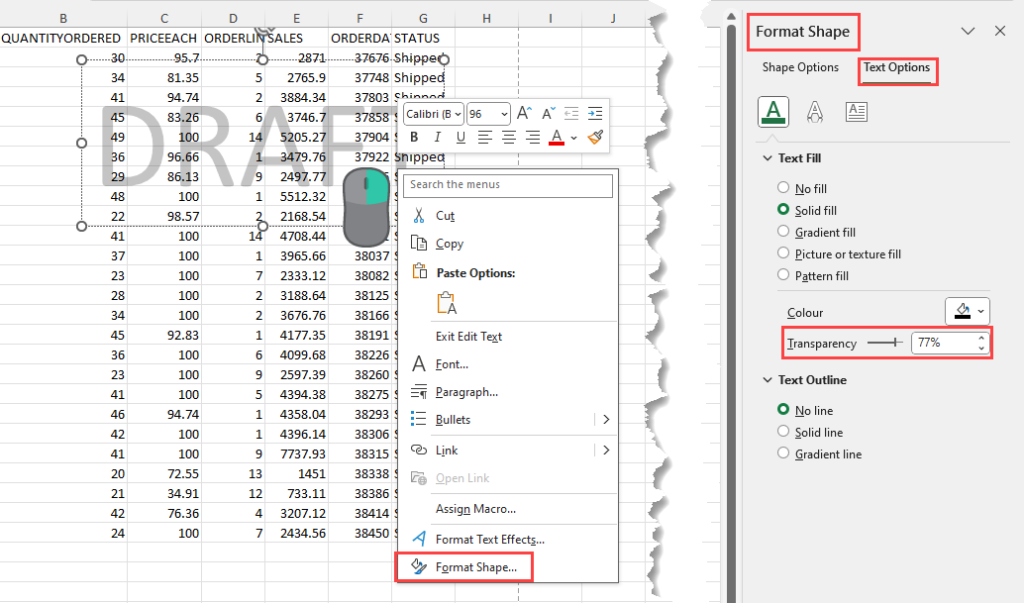The image size is (1024, 603).
Task: Click the Search the menus box
Action: (508, 185)
